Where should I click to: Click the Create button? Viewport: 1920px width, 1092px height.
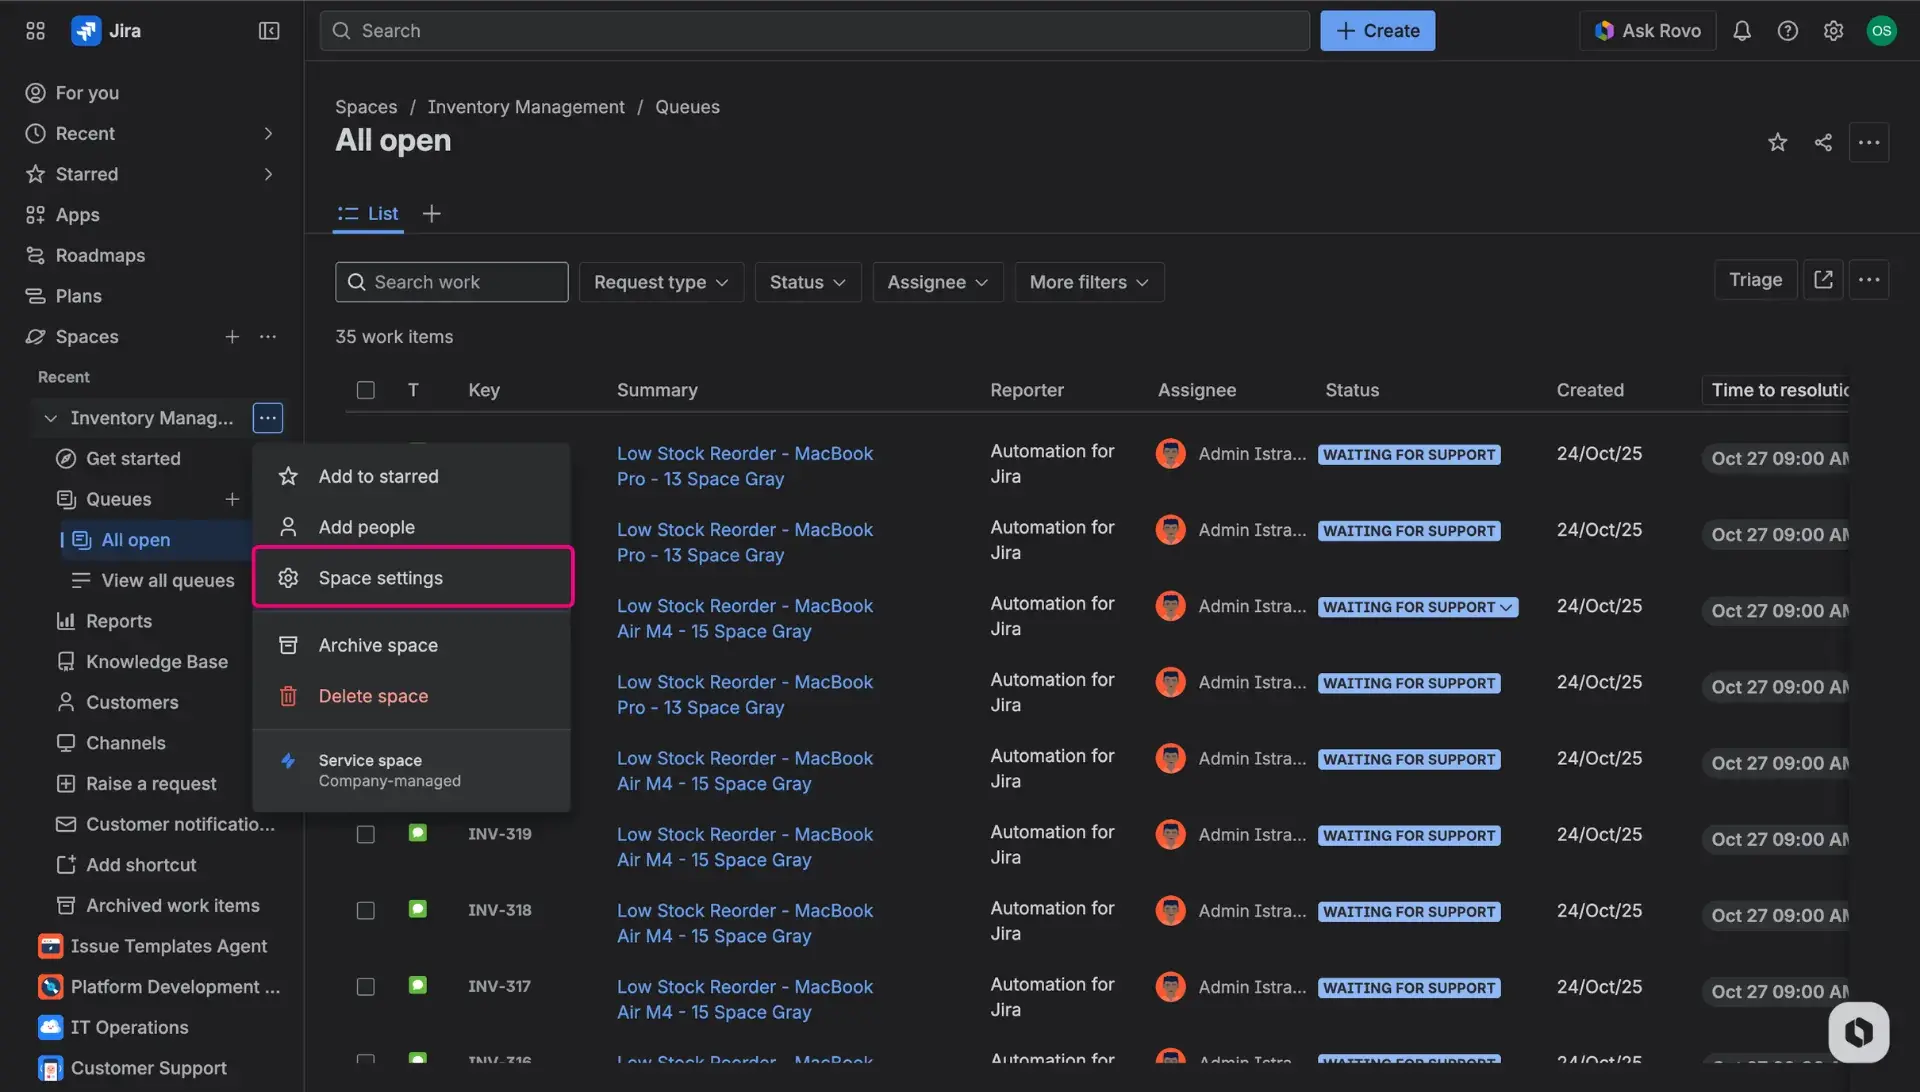pyautogui.click(x=1377, y=30)
